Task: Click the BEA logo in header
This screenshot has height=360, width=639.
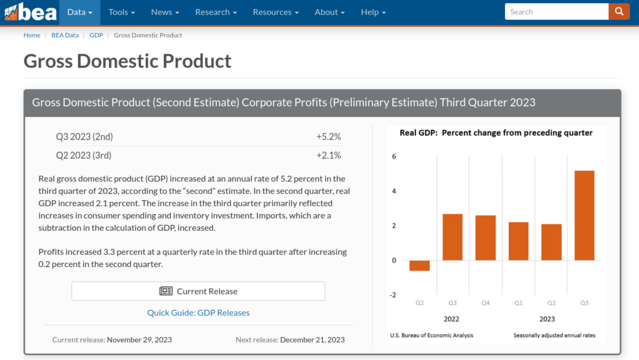Action: pos(30,12)
